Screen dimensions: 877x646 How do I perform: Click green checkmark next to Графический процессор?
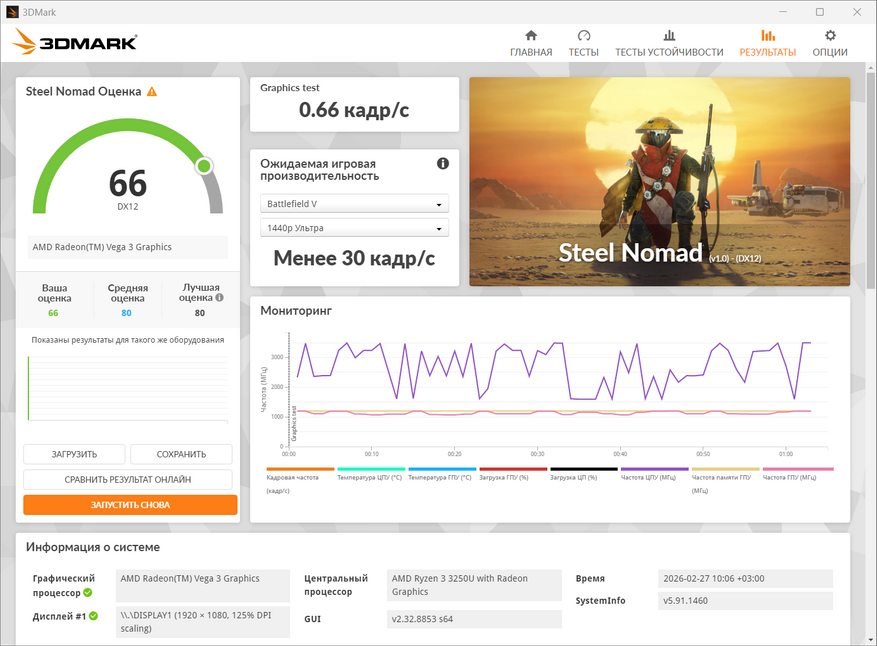pos(88,592)
